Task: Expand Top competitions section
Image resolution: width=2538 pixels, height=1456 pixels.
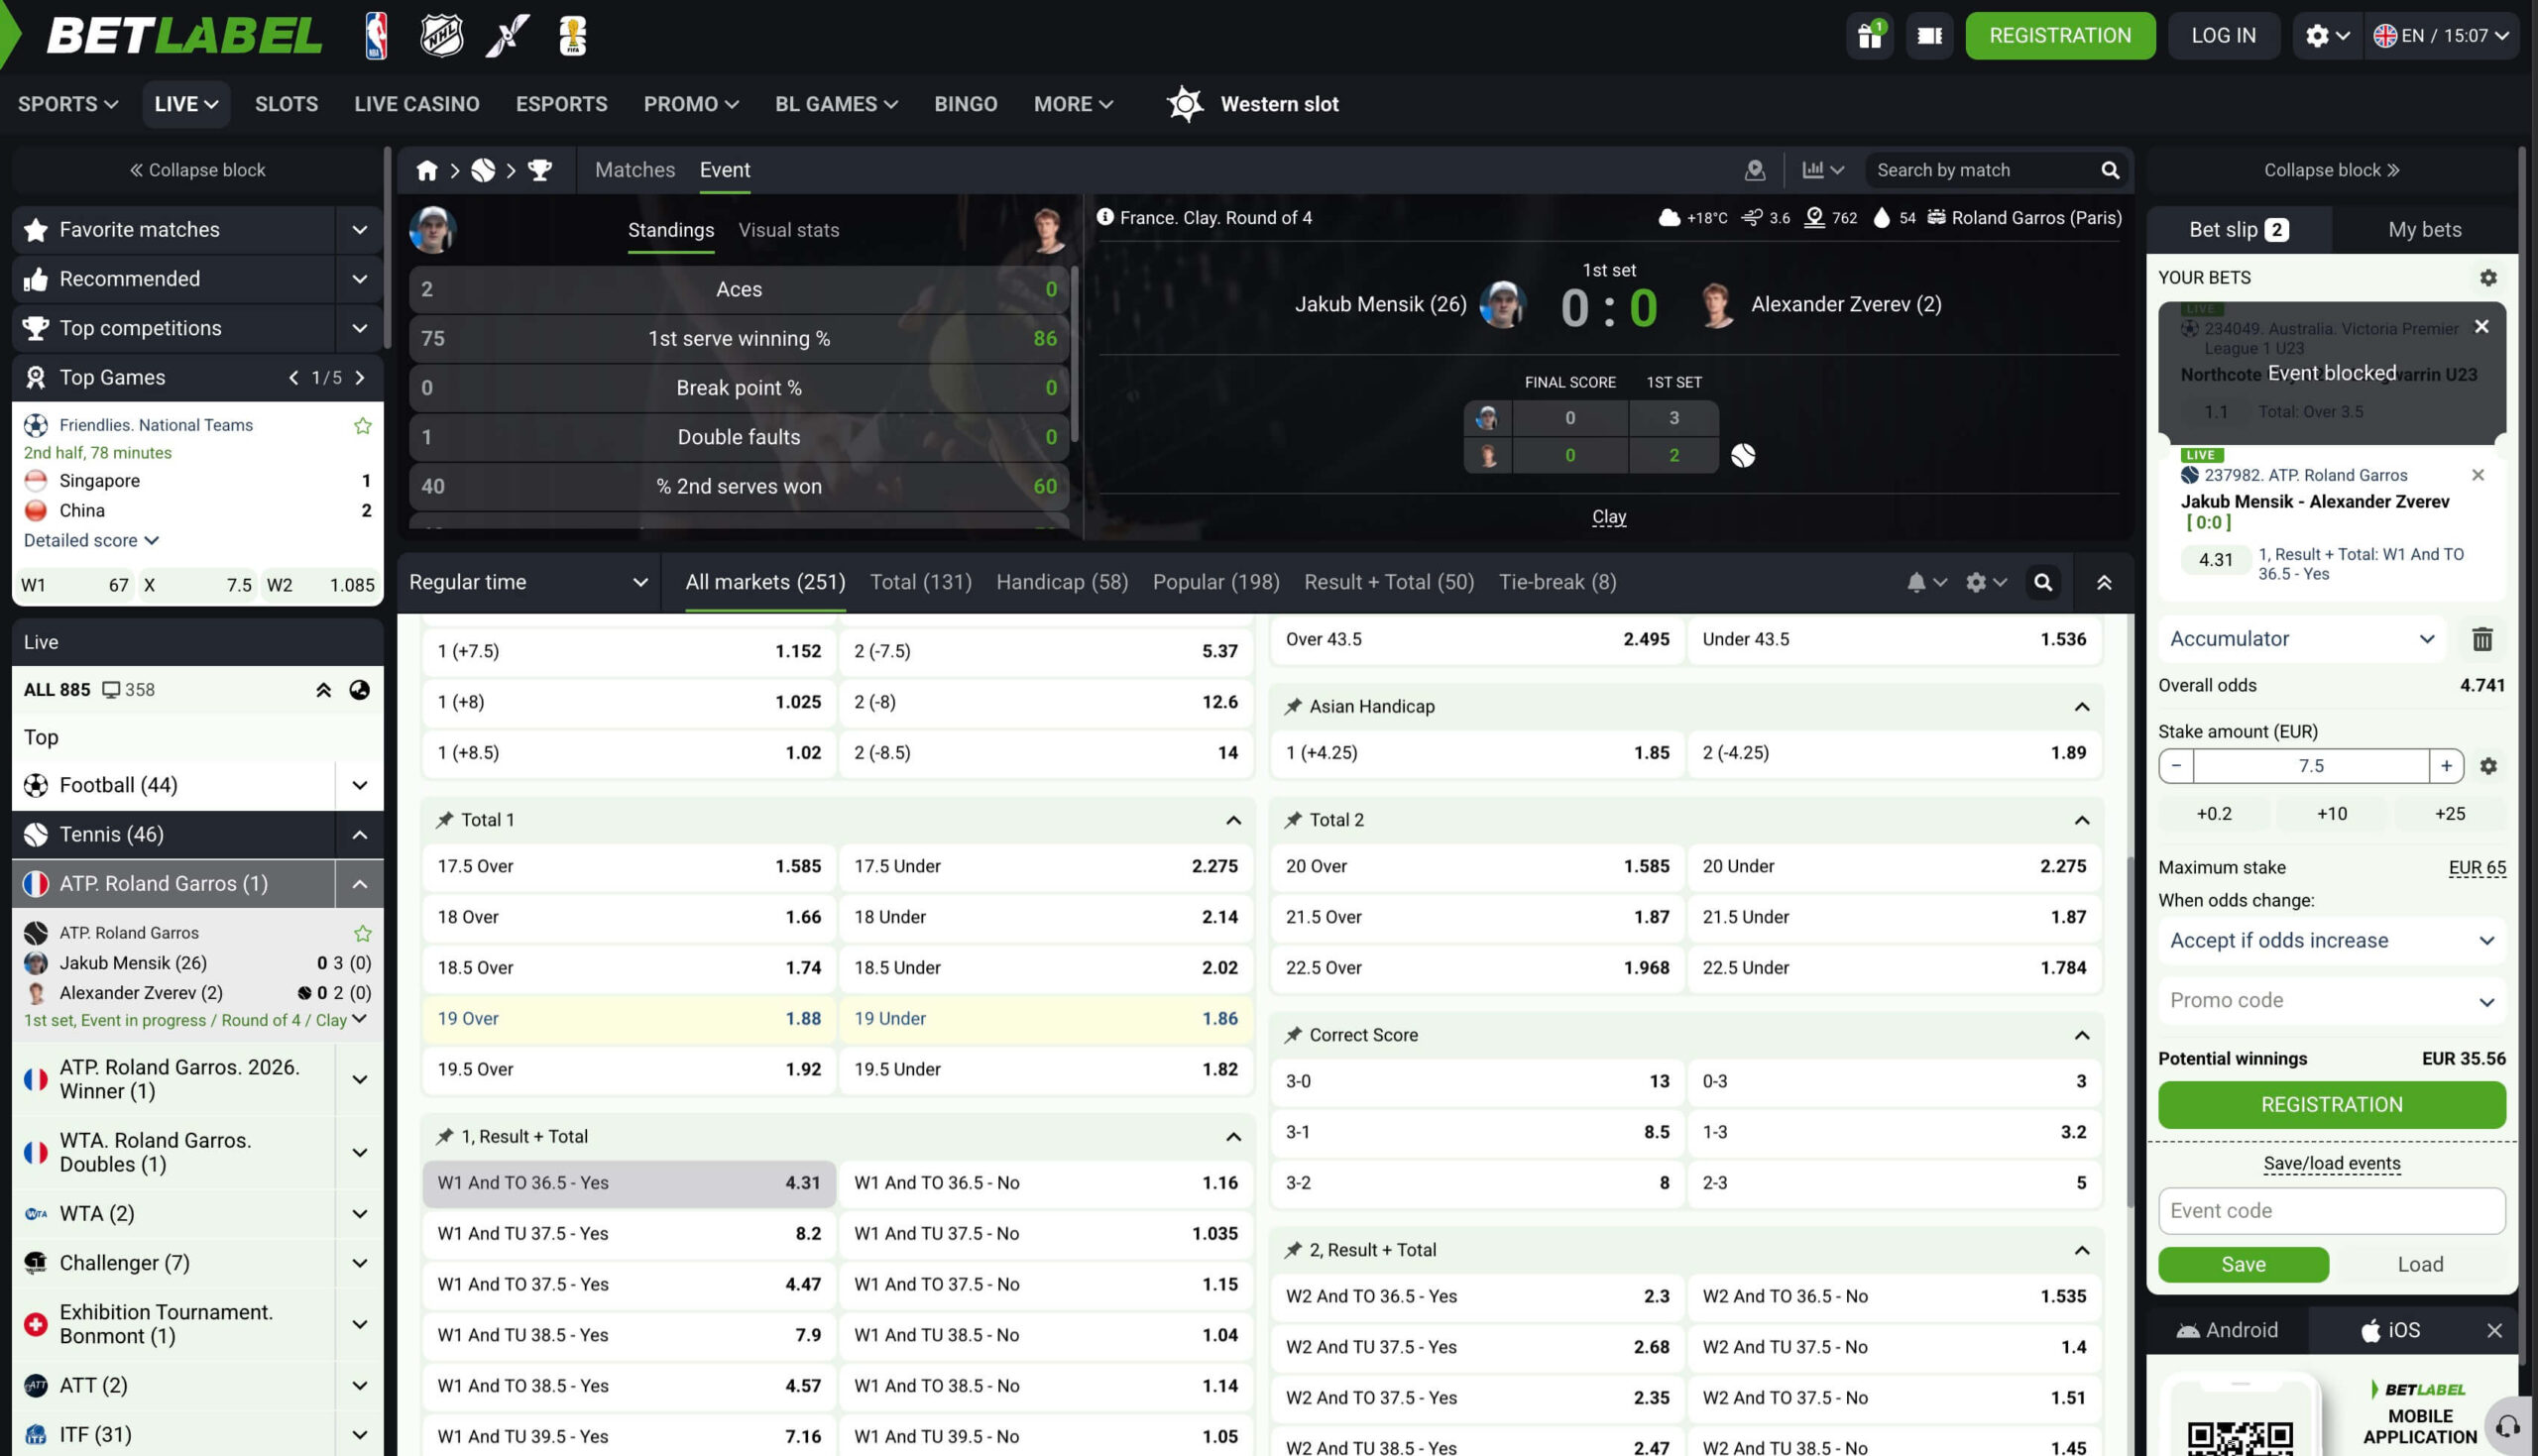Action: (359, 328)
